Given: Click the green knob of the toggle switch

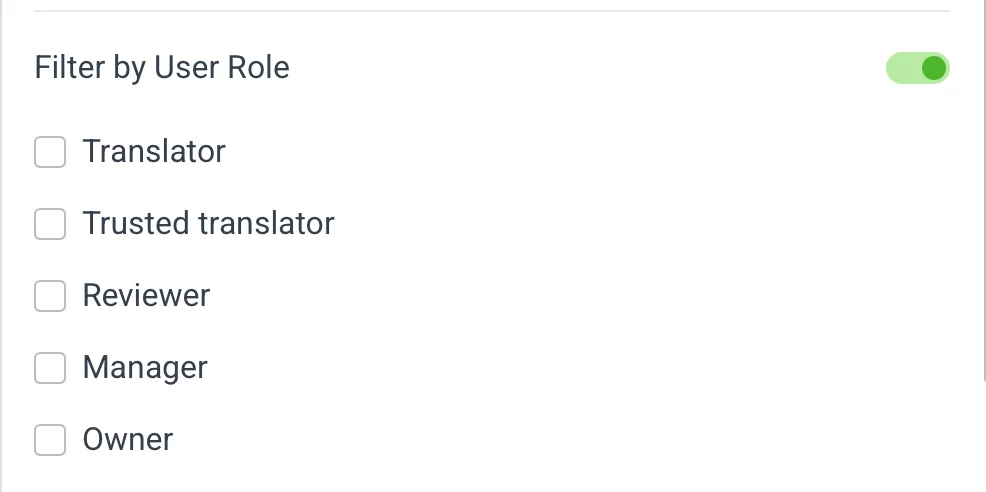Looking at the screenshot, I should click(x=934, y=68).
